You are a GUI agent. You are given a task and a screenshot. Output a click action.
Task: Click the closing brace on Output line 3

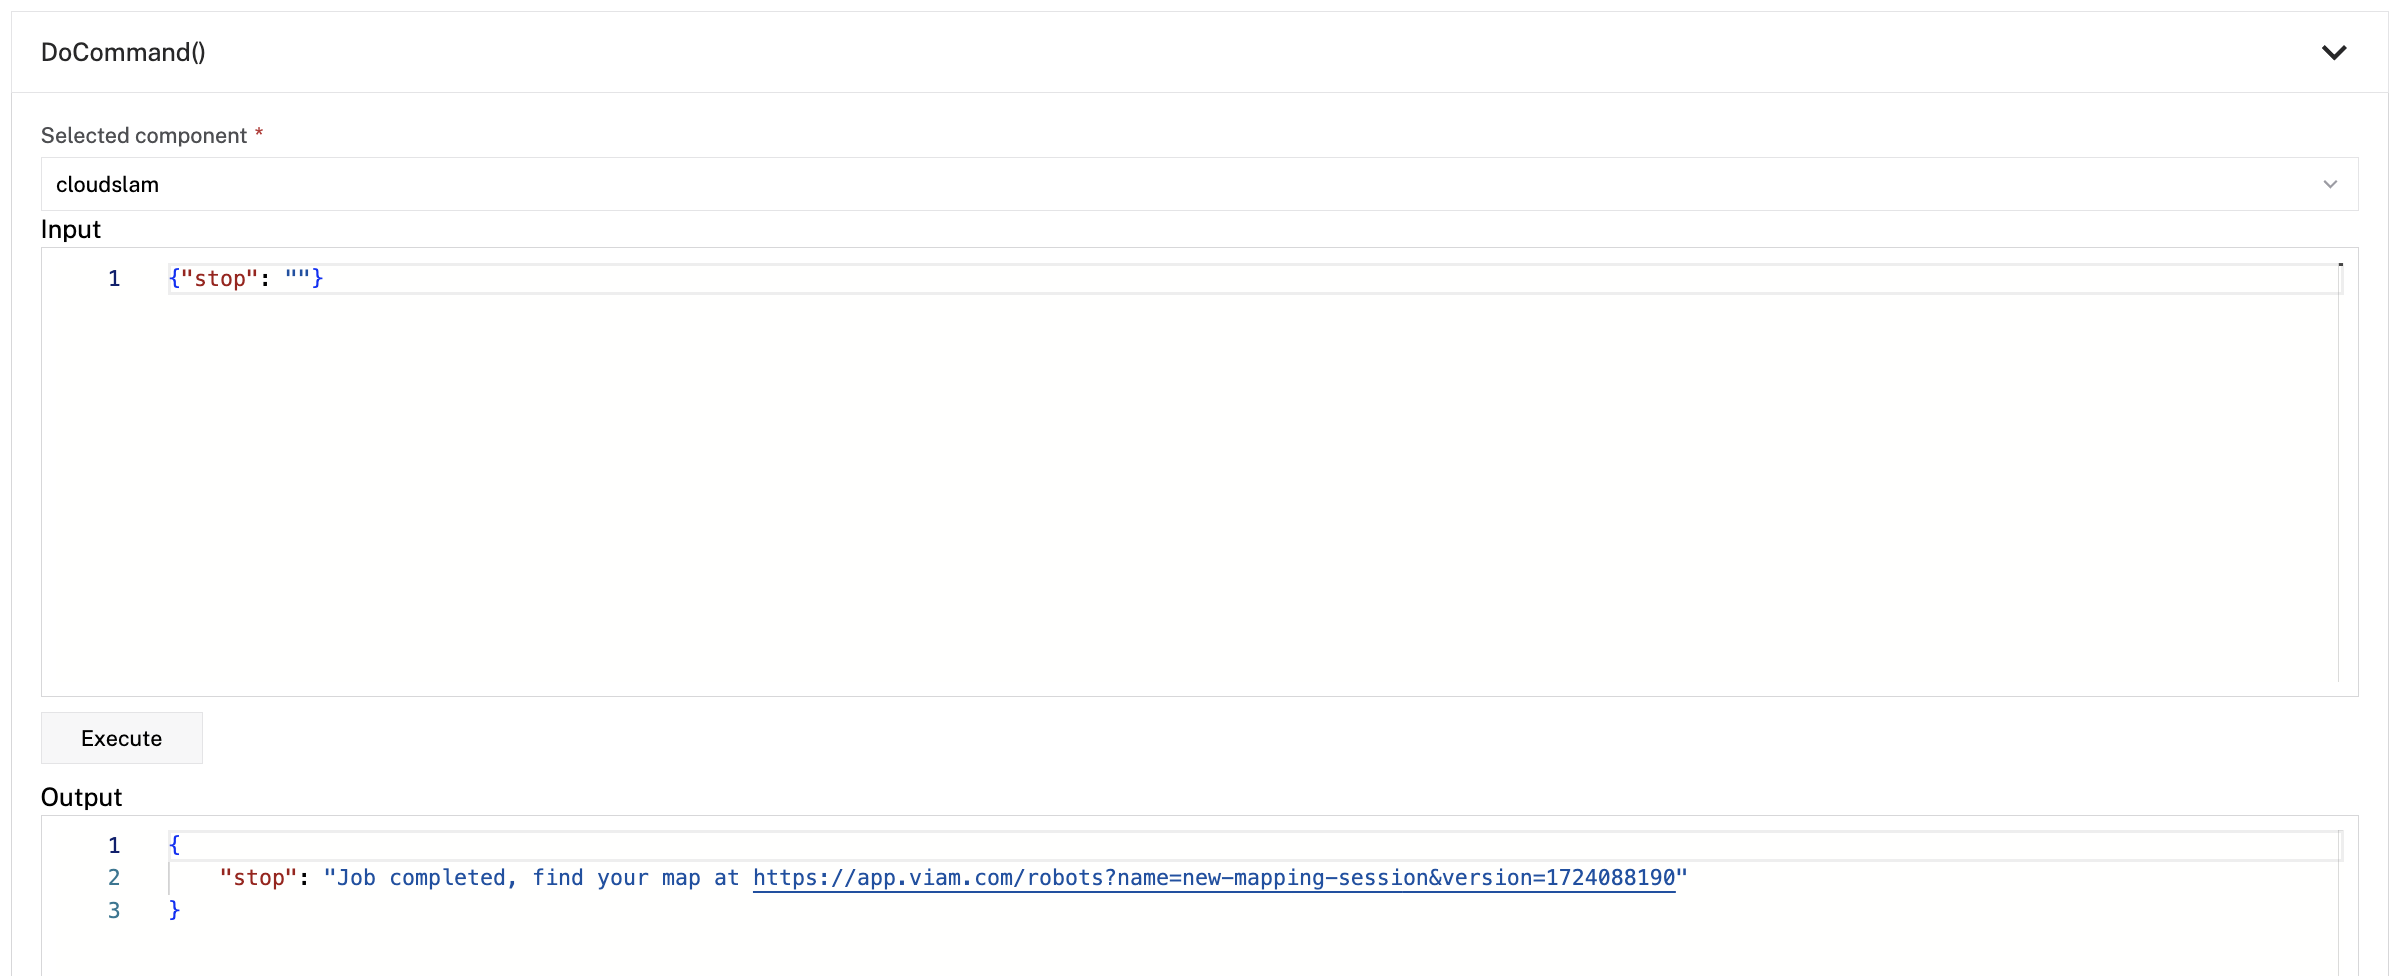point(174,910)
